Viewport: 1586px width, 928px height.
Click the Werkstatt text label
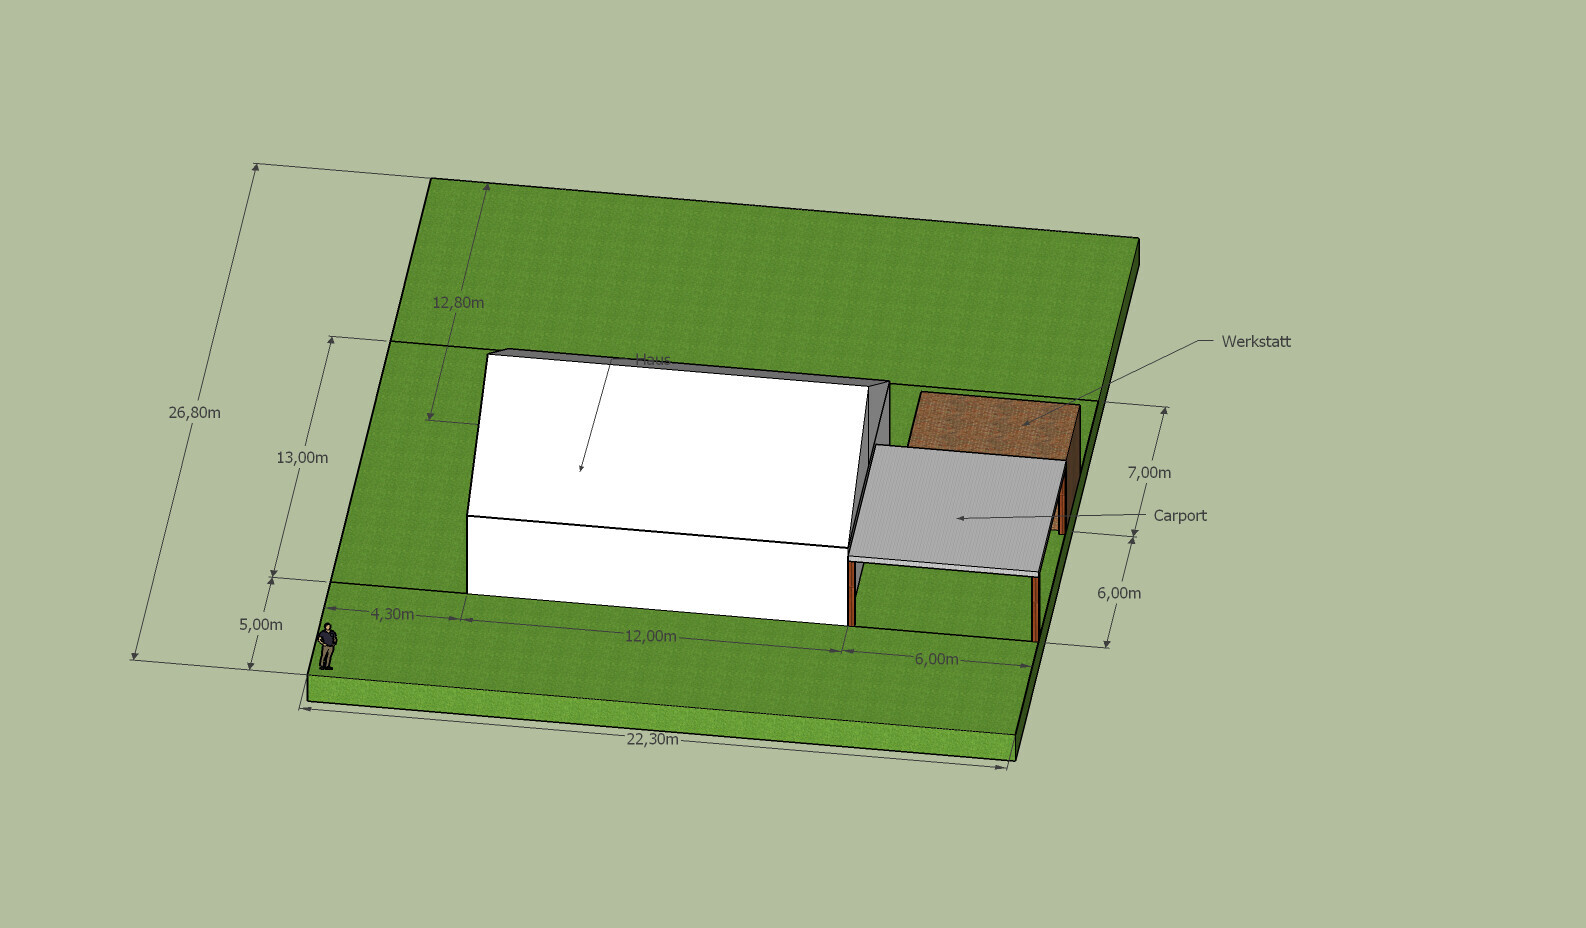(1255, 342)
